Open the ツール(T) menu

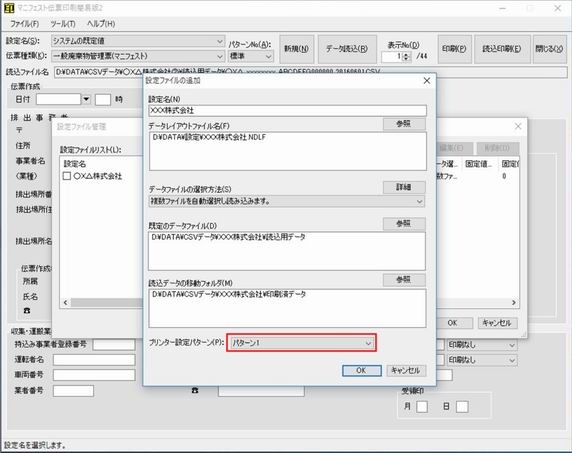tap(63, 24)
